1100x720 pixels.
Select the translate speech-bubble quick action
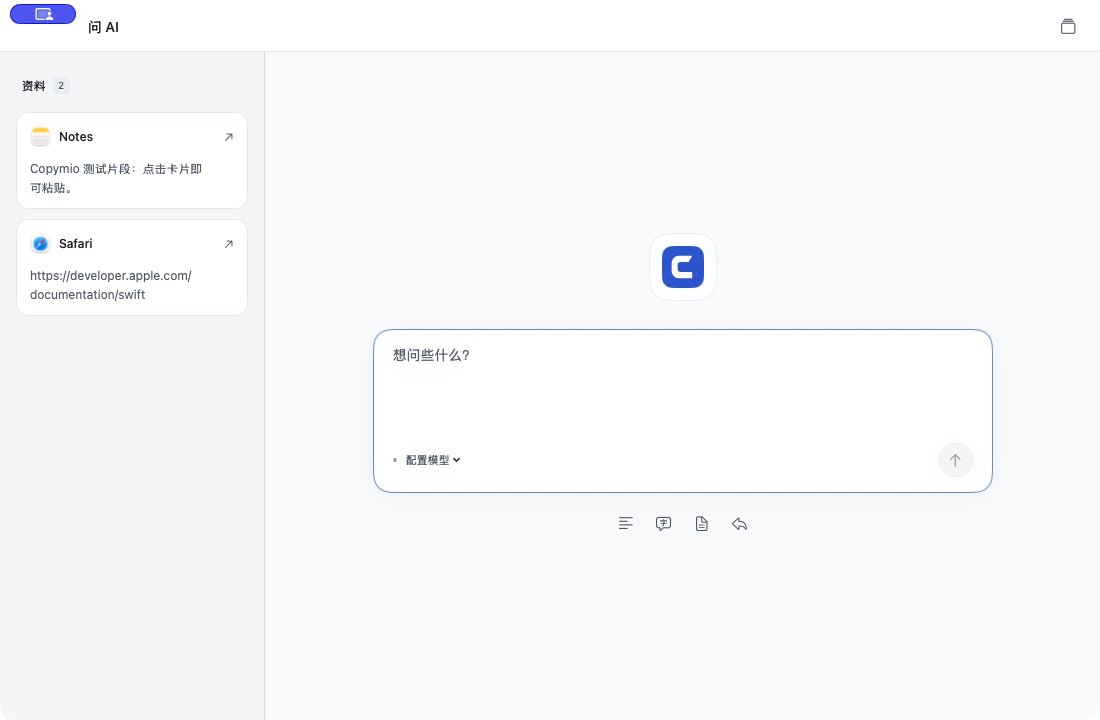coord(664,524)
